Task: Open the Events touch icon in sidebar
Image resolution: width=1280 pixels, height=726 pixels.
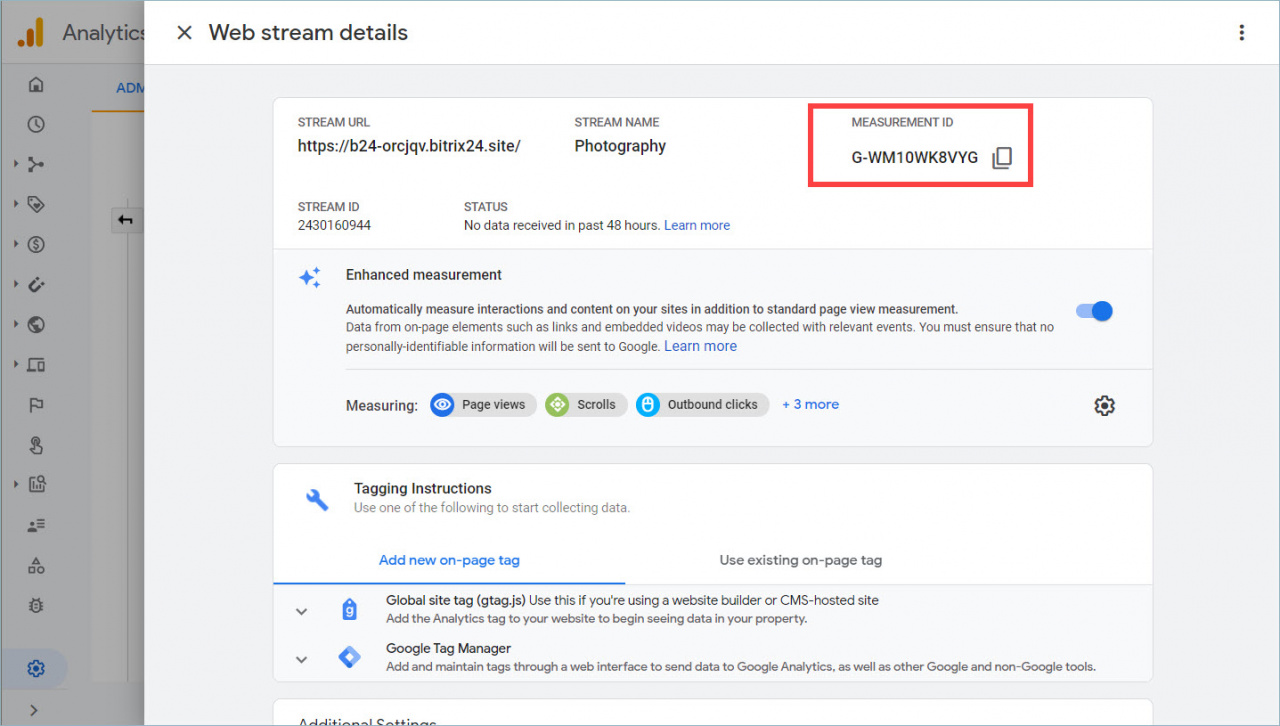Action: click(x=36, y=445)
